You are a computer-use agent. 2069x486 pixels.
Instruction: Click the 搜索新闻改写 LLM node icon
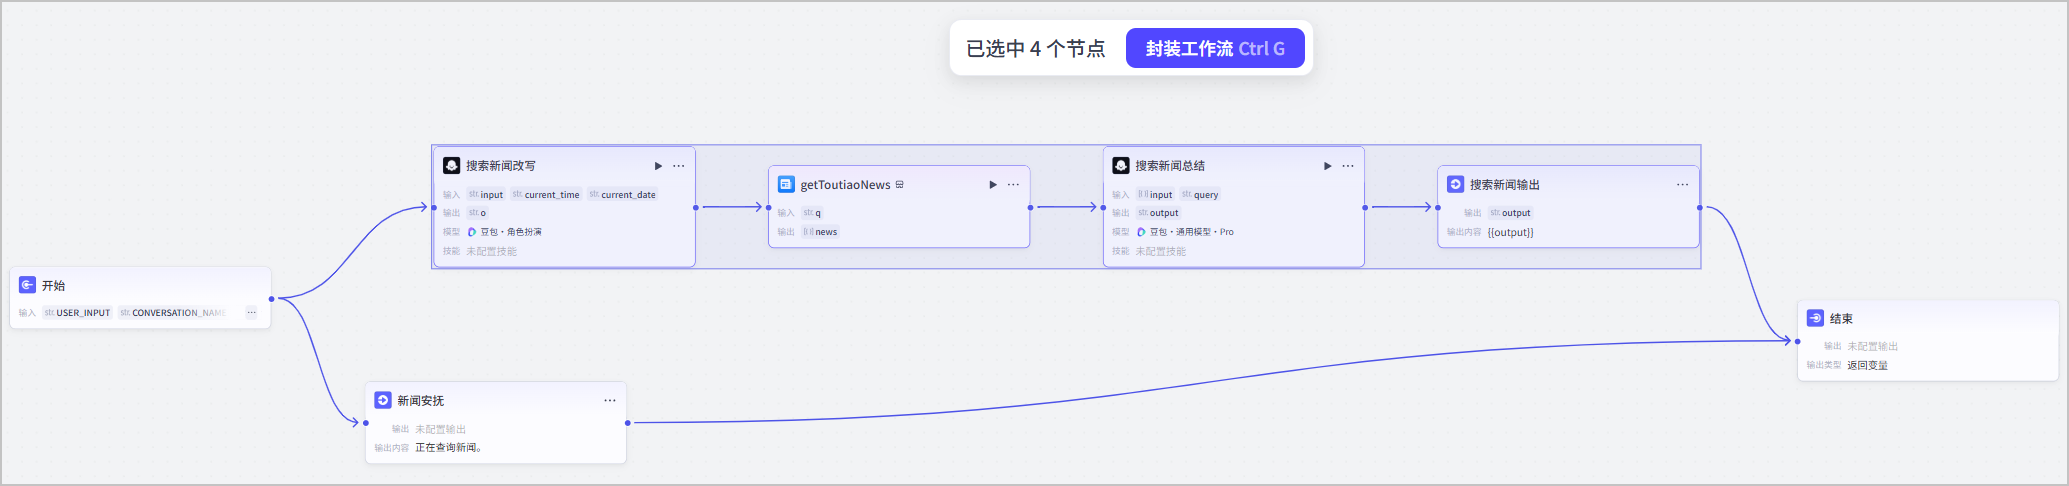tap(452, 165)
